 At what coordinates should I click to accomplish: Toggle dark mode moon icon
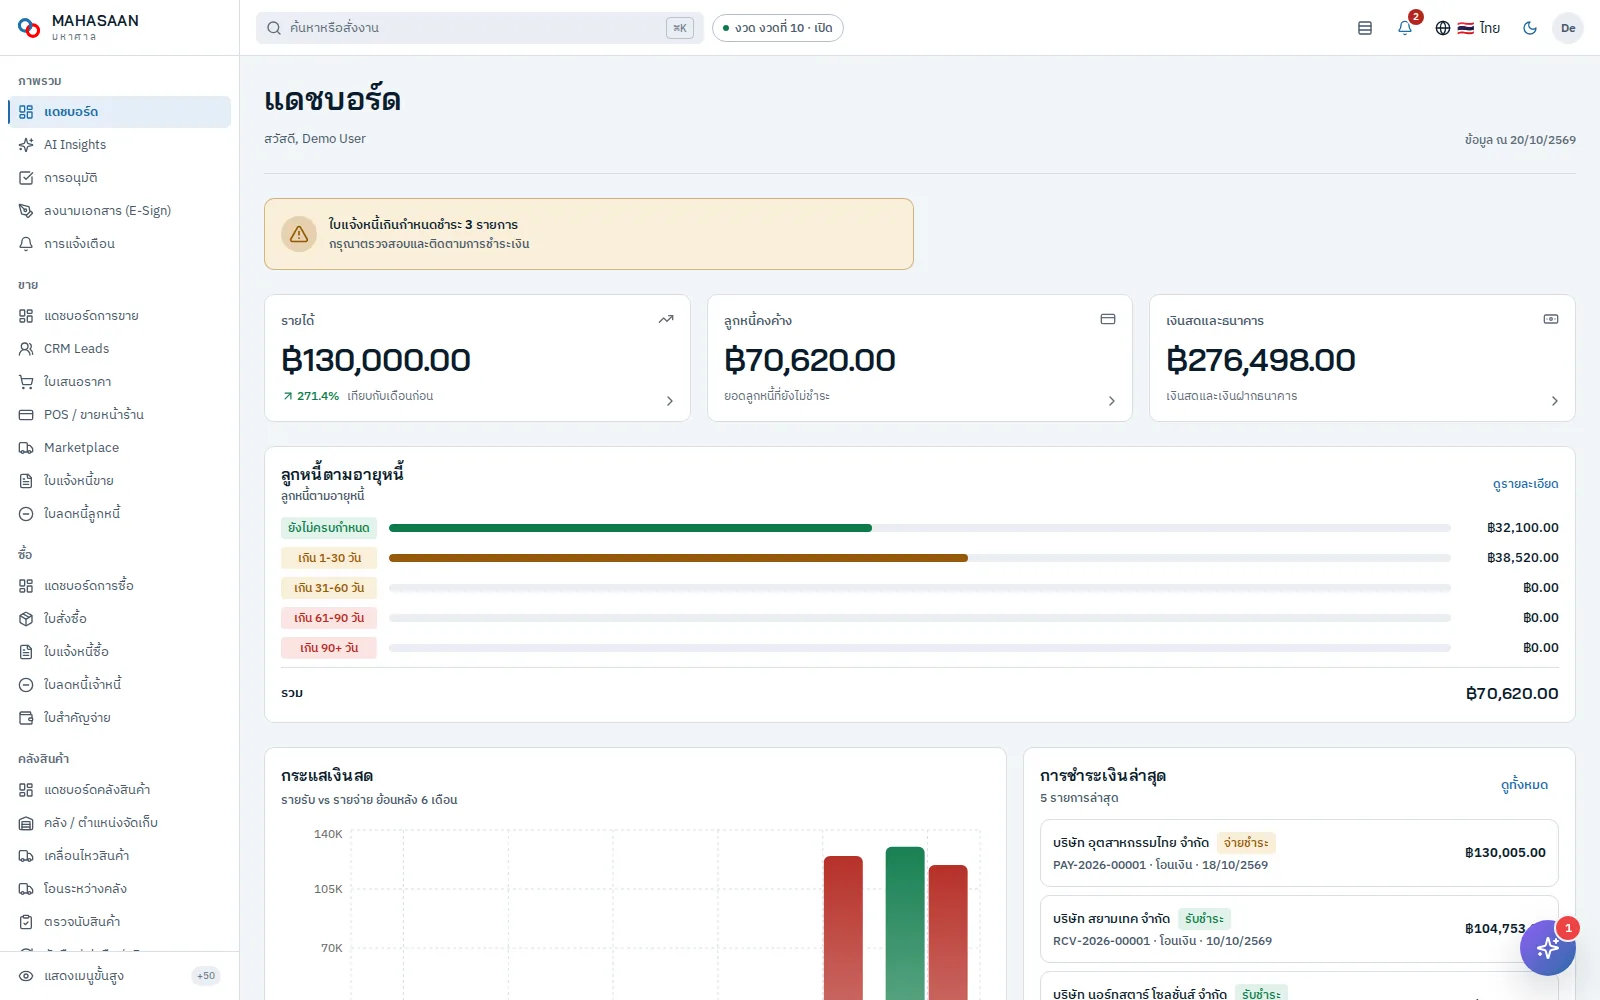click(1530, 28)
